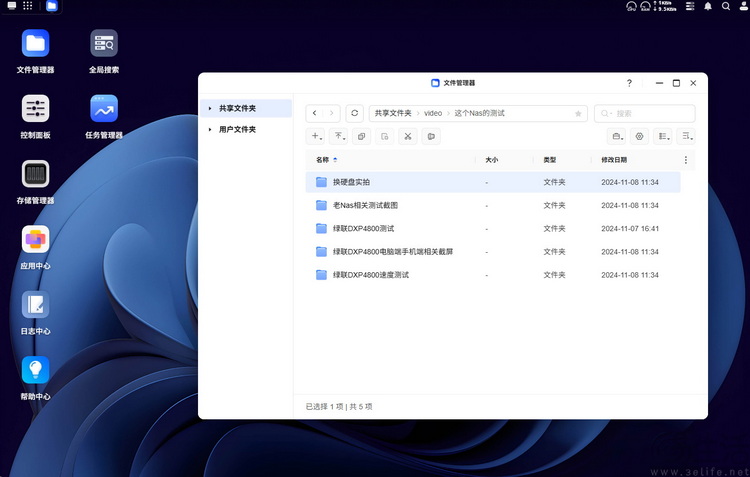Open the plus create-new dropdown

tap(315, 136)
